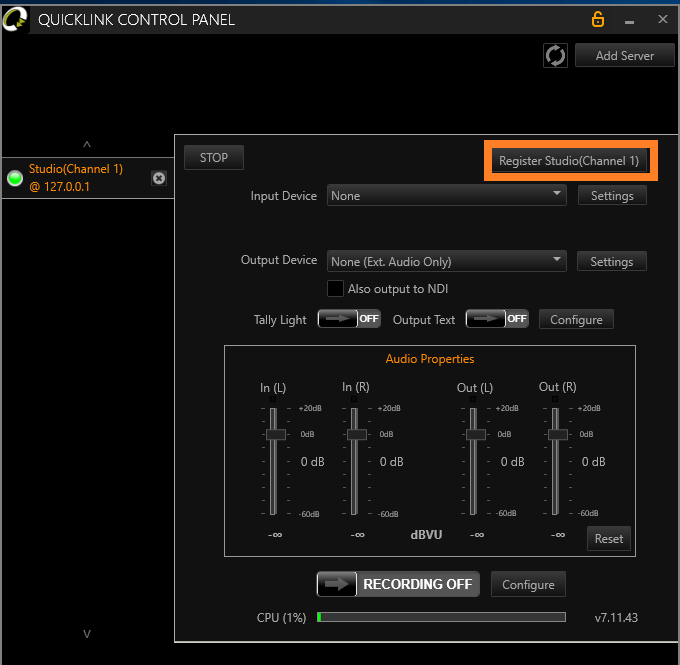Remove Studio(Channel 1) server with X icon
The height and width of the screenshot is (665, 680).
(x=159, y=178)
